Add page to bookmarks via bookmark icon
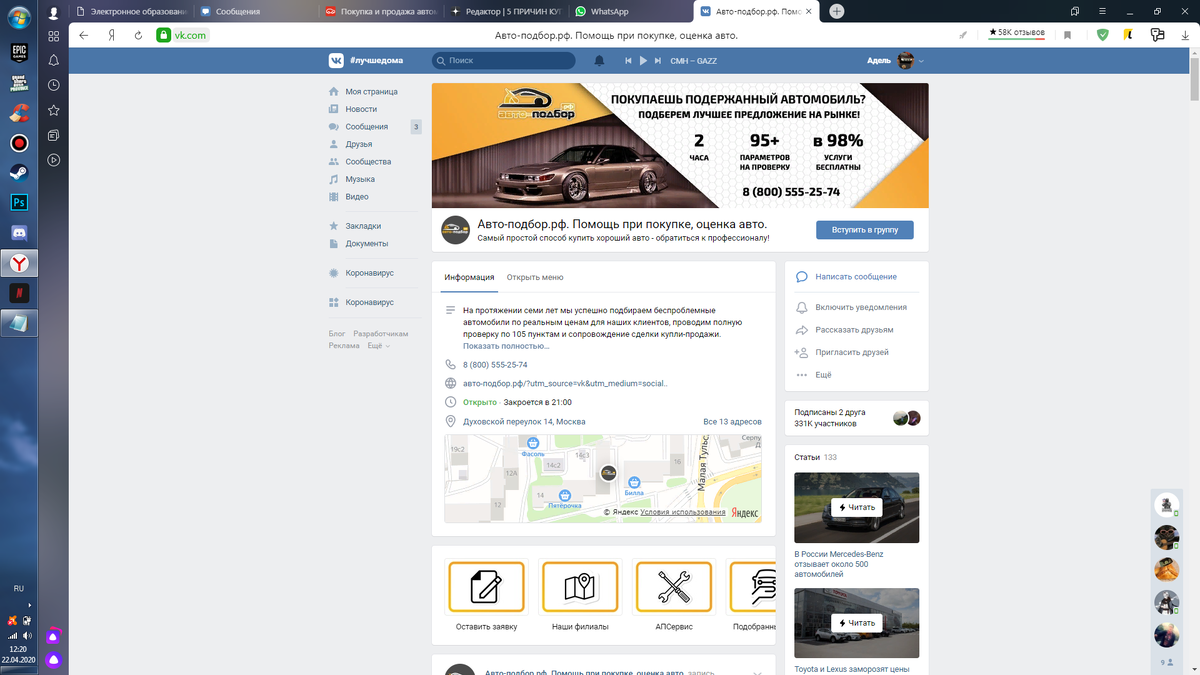The height and width of the screenshot is (675, 1200). click(1067, 35)
